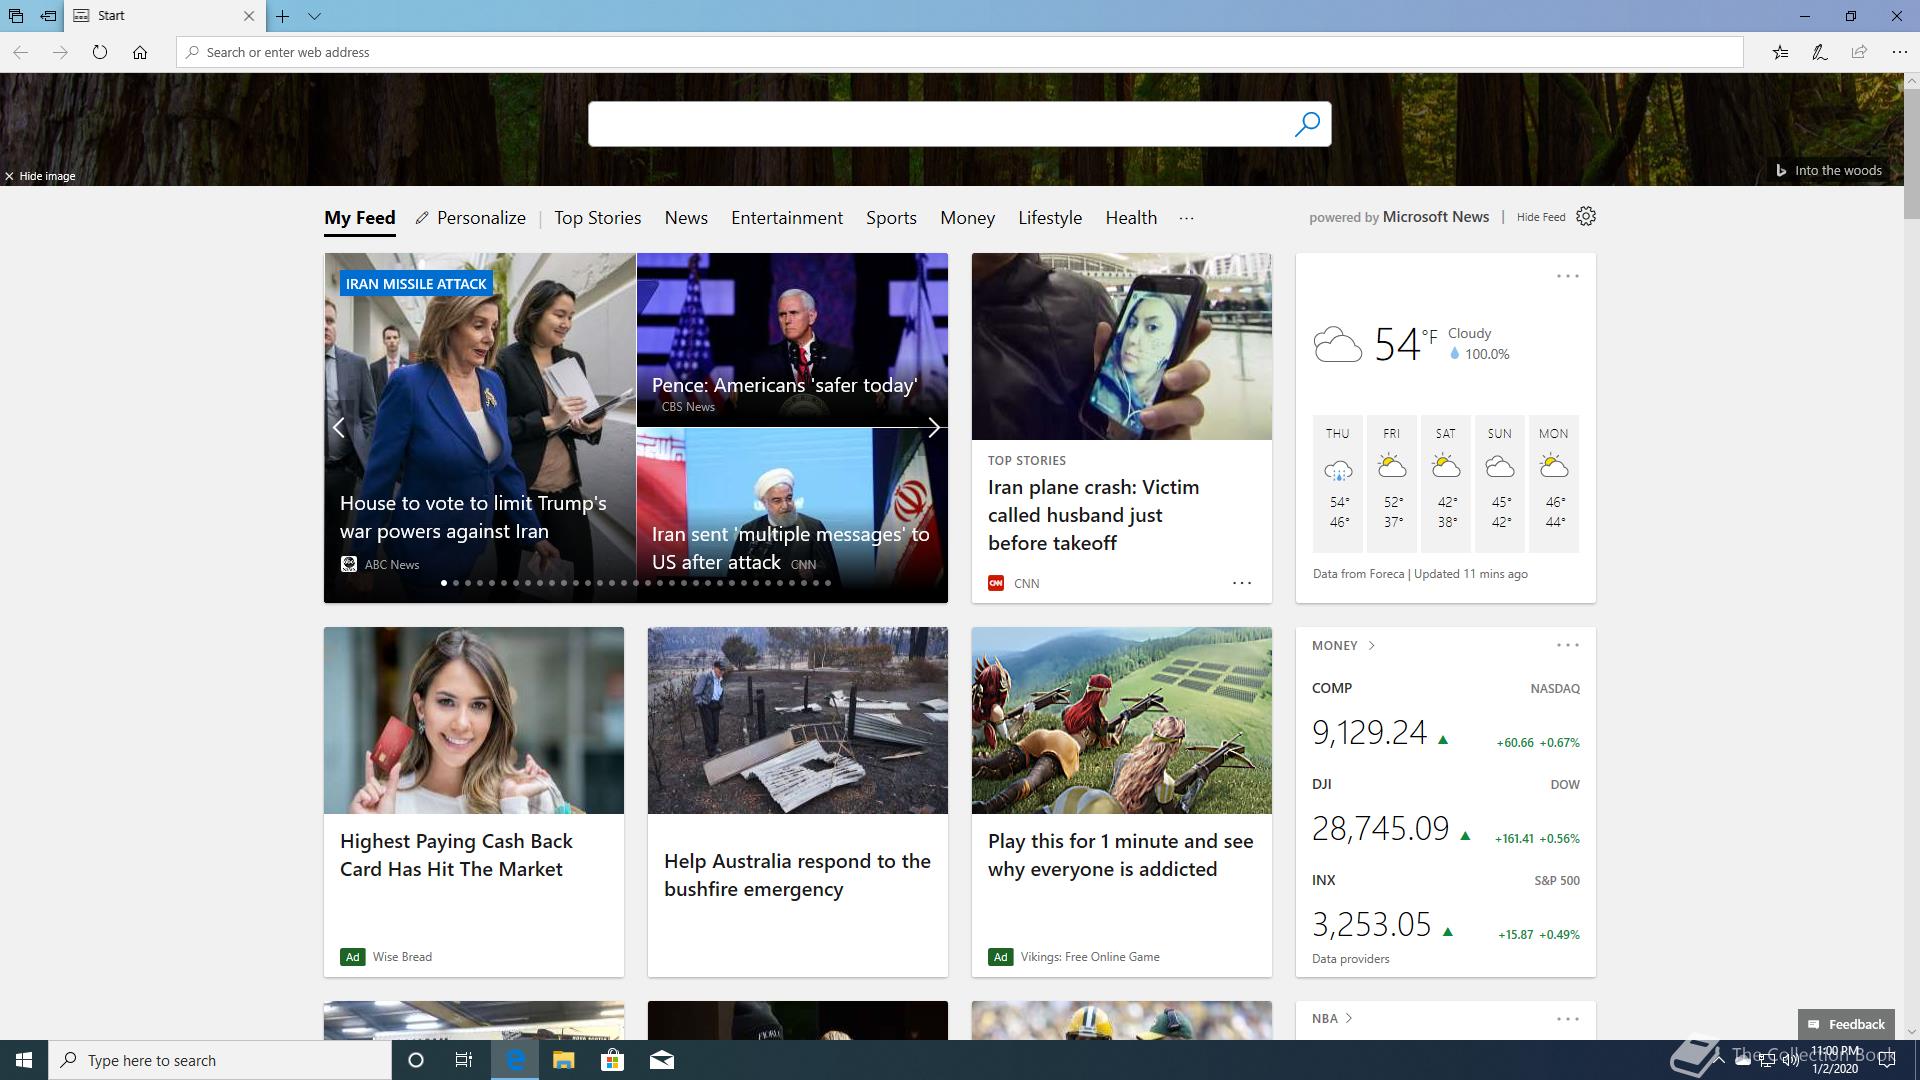The image size is (1920, 1080).
Task: Switch to the News tab
Action: tap(686, 218)
